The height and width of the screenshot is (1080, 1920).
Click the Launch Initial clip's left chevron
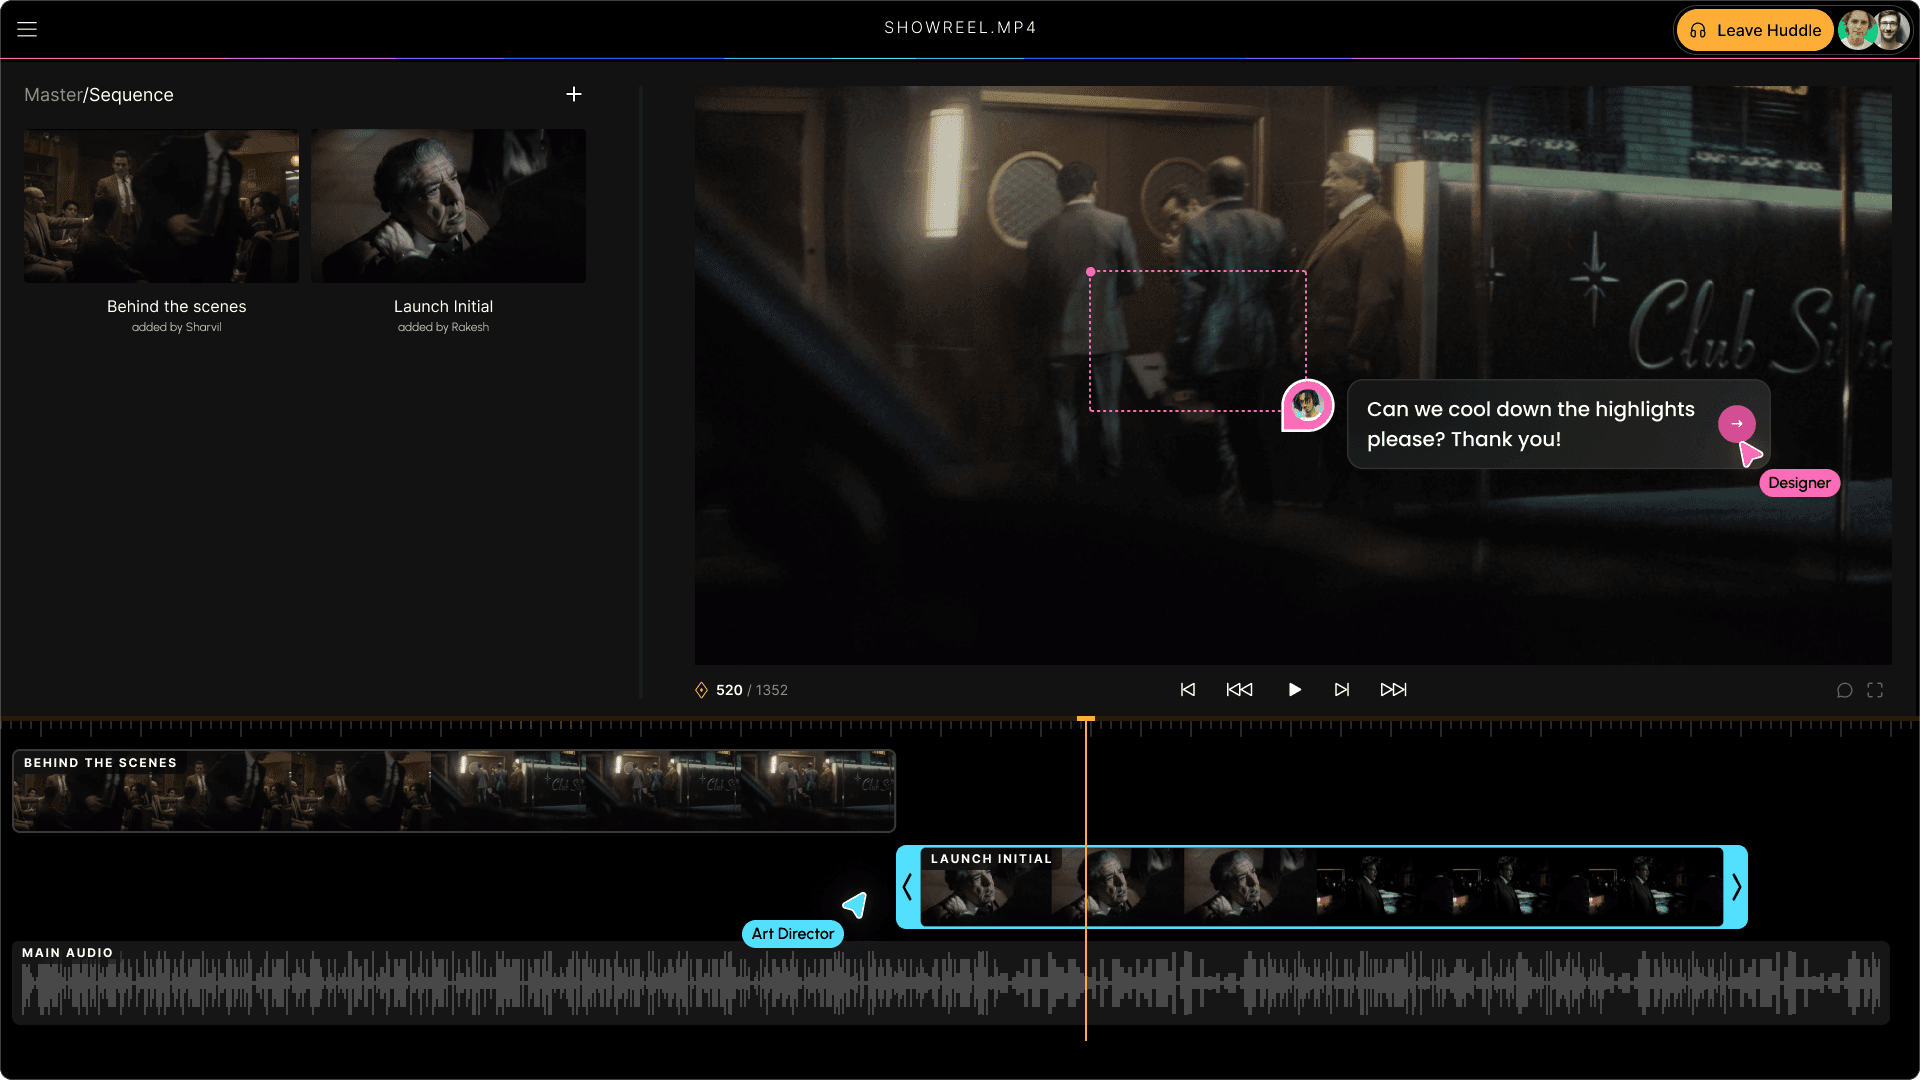[907, 887]
